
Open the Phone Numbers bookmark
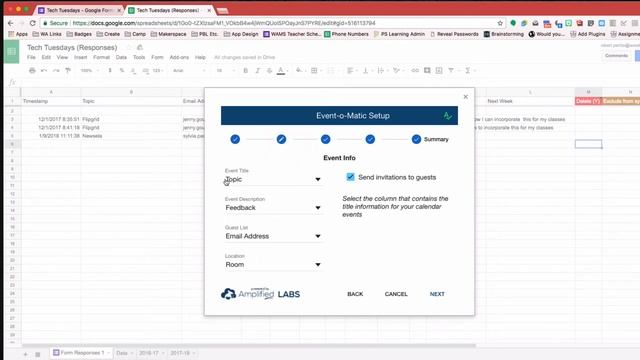point(347,34)
